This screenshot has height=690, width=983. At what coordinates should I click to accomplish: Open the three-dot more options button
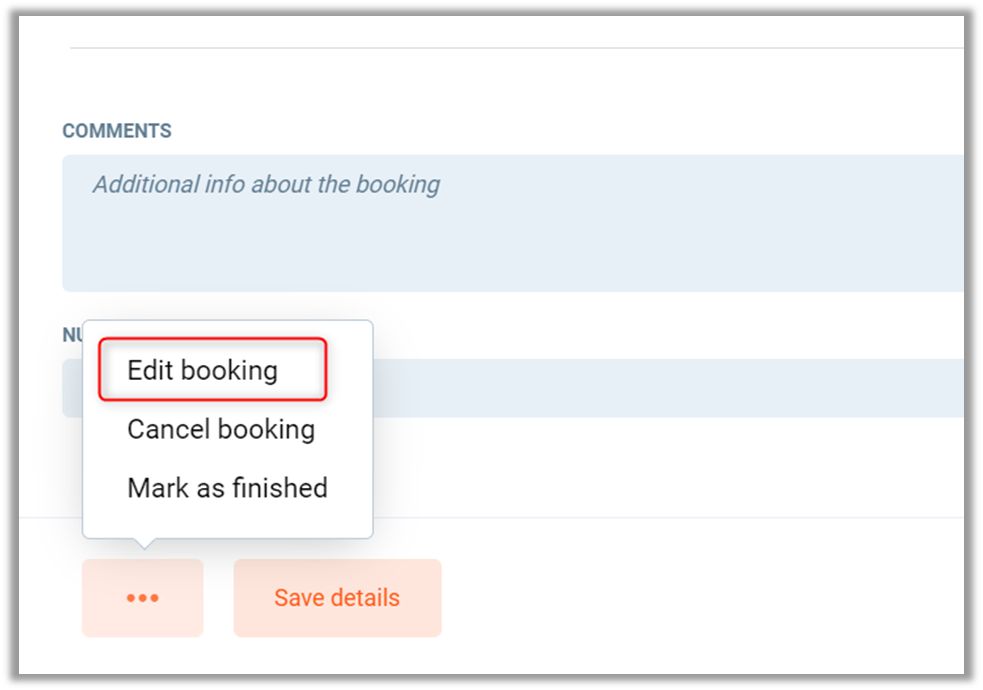pyautogui.click(x=142, y=598)
